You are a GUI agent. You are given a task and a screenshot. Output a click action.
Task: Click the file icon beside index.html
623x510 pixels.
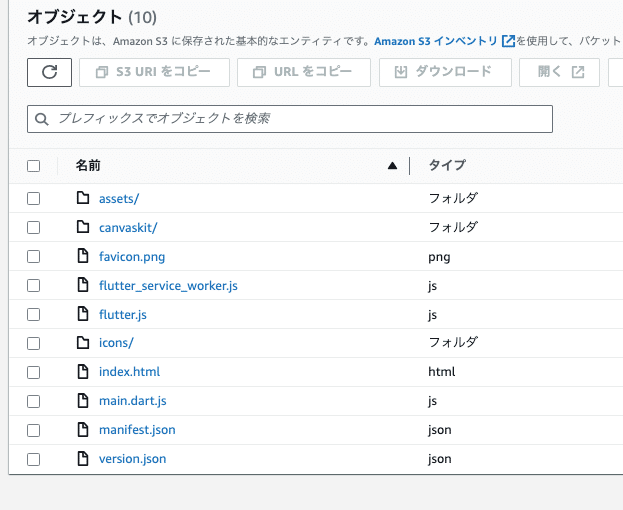(83, 372)
